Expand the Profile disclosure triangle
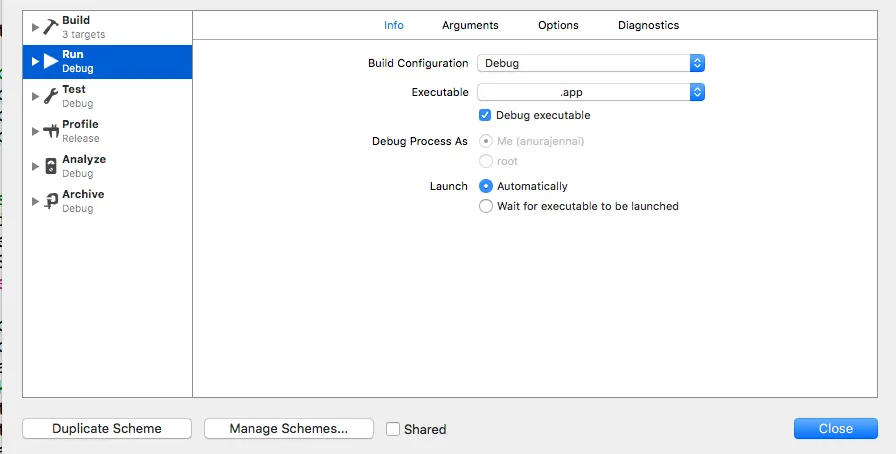 (x=35, y=132)
